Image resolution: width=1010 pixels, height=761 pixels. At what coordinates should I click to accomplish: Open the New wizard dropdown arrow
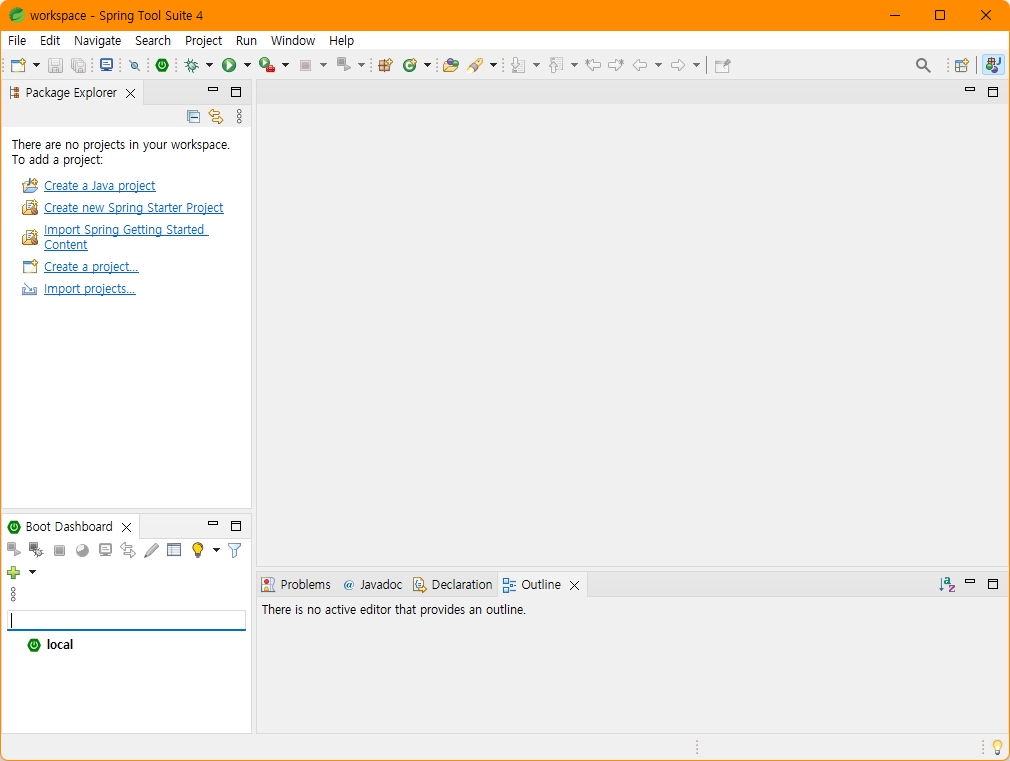tap(36, 65)
